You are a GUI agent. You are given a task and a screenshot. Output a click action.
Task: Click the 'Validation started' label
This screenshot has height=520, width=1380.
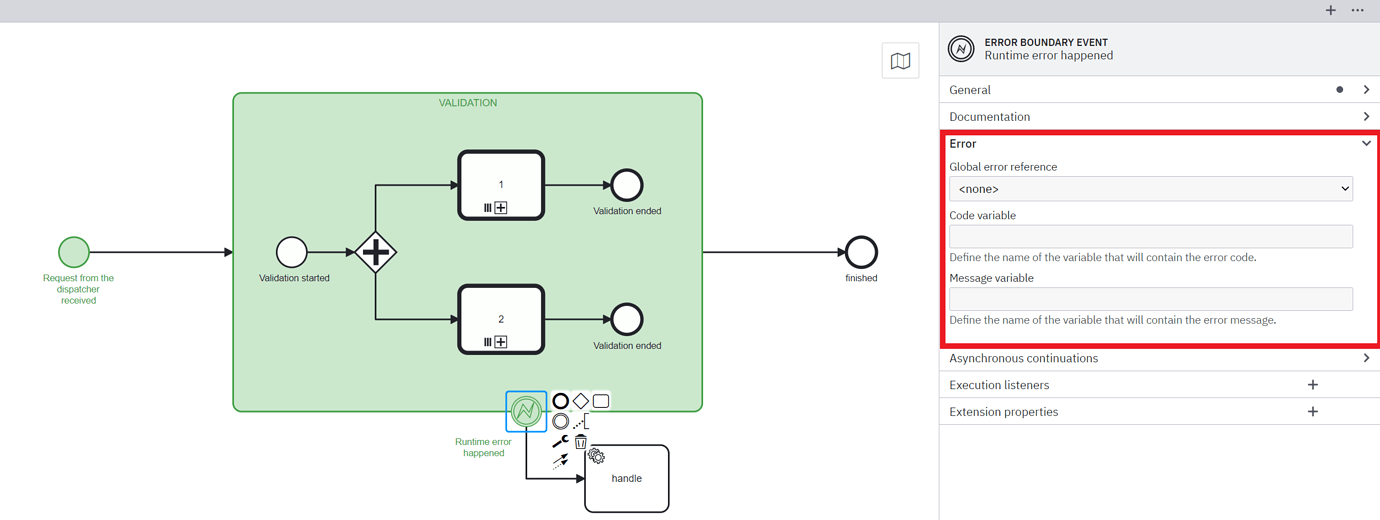(294, 278)
